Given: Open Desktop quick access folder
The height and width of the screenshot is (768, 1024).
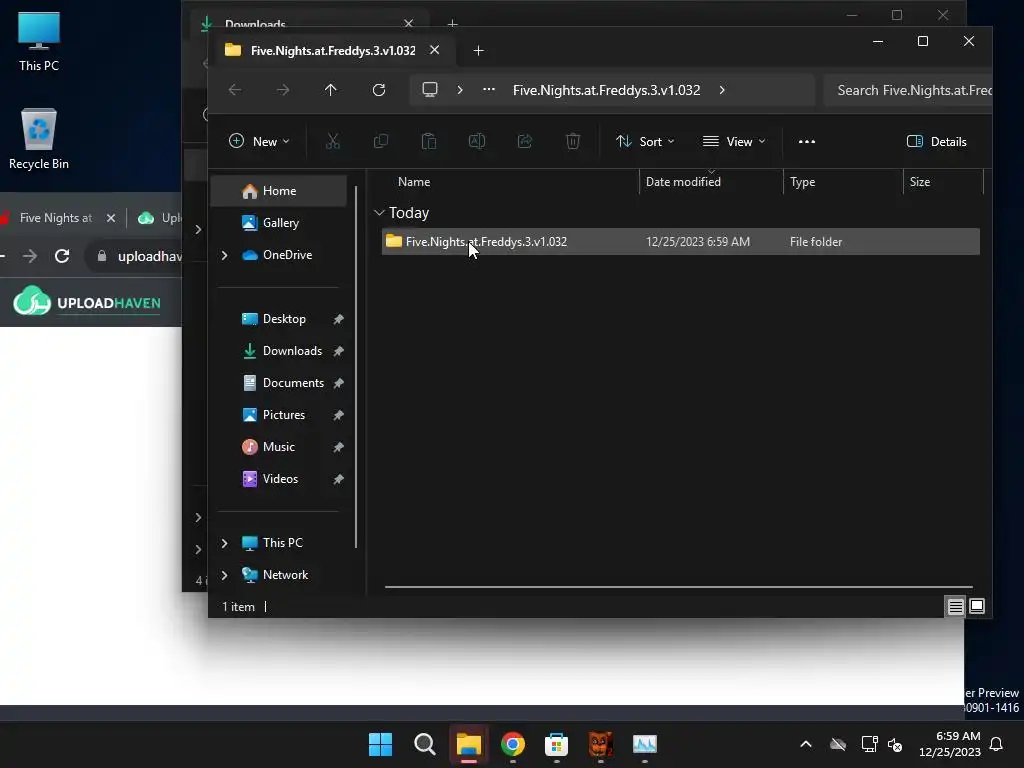Looking at the screenshot, I should (283, 319).
